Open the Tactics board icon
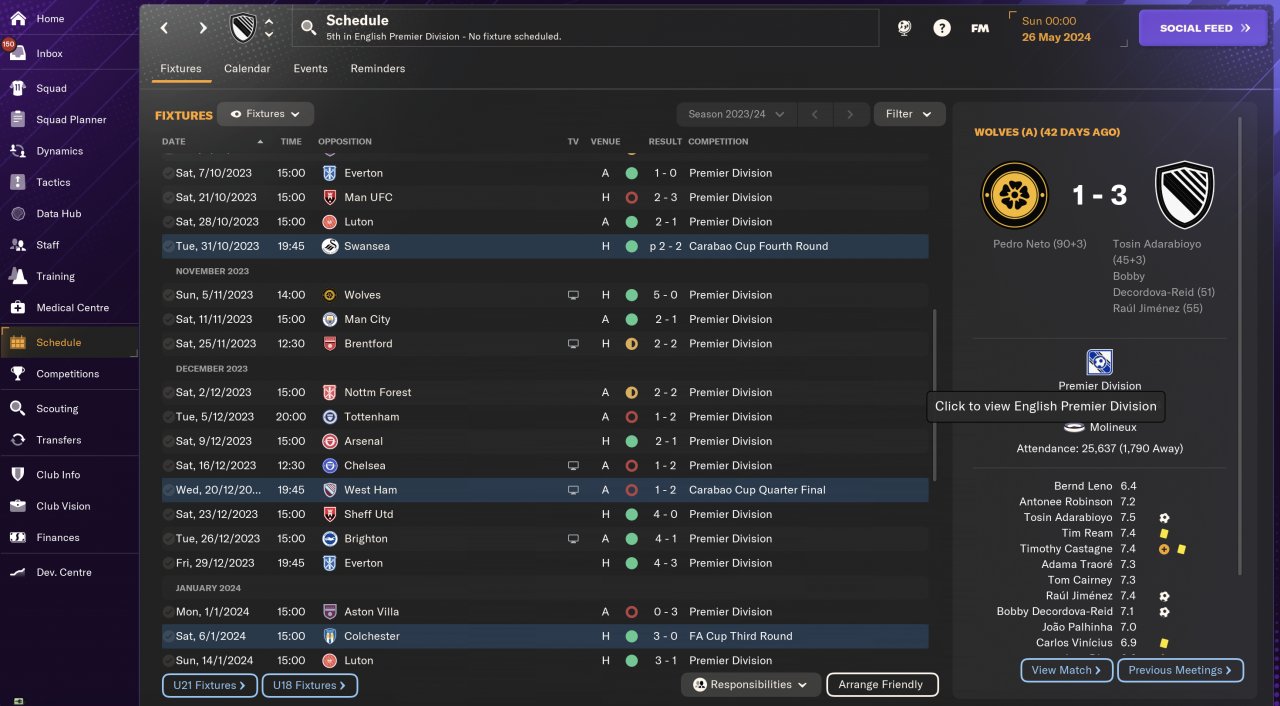Viewport: 1280px width, 706px height. [x=18, y=182]
